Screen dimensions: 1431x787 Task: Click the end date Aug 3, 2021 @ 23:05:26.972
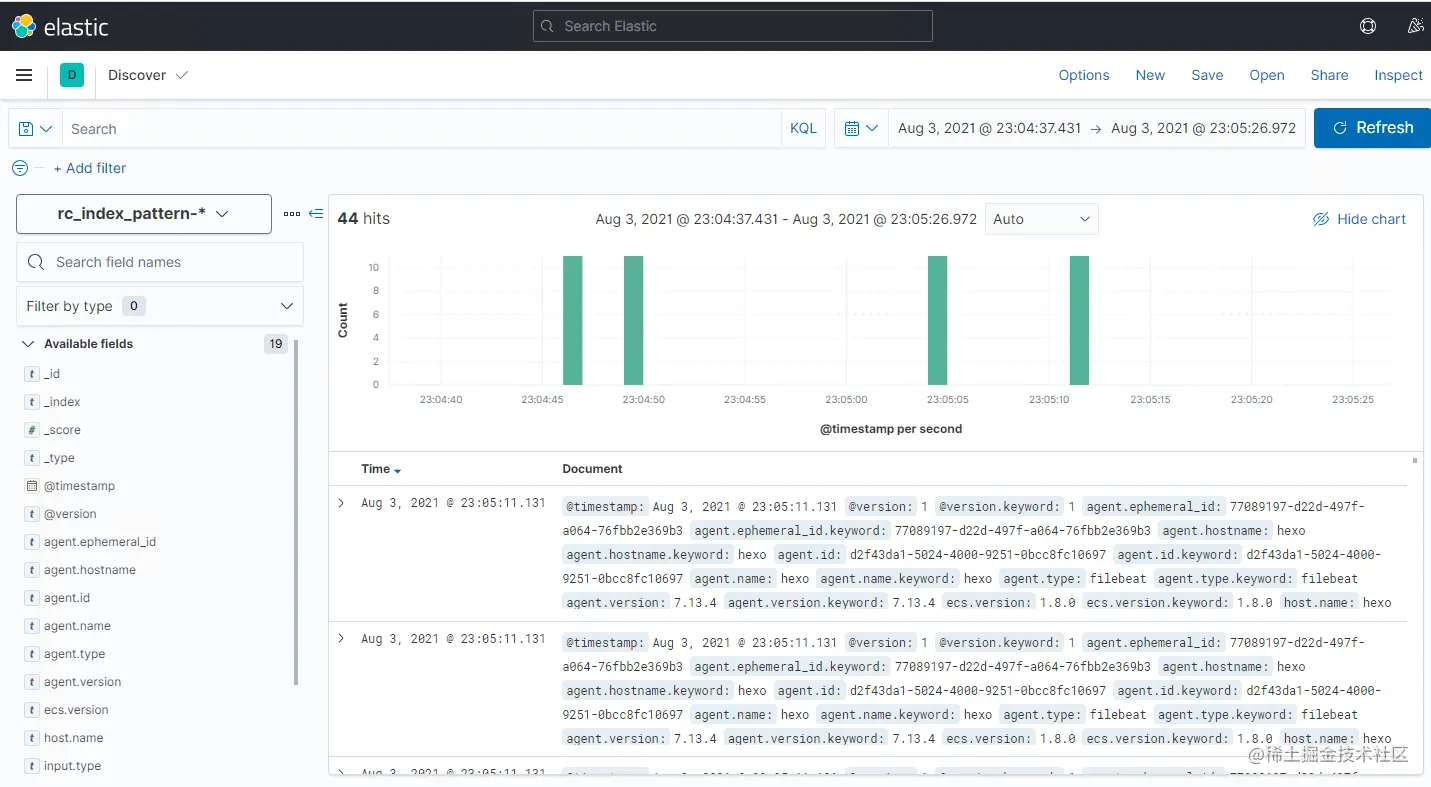(1203, 128)
